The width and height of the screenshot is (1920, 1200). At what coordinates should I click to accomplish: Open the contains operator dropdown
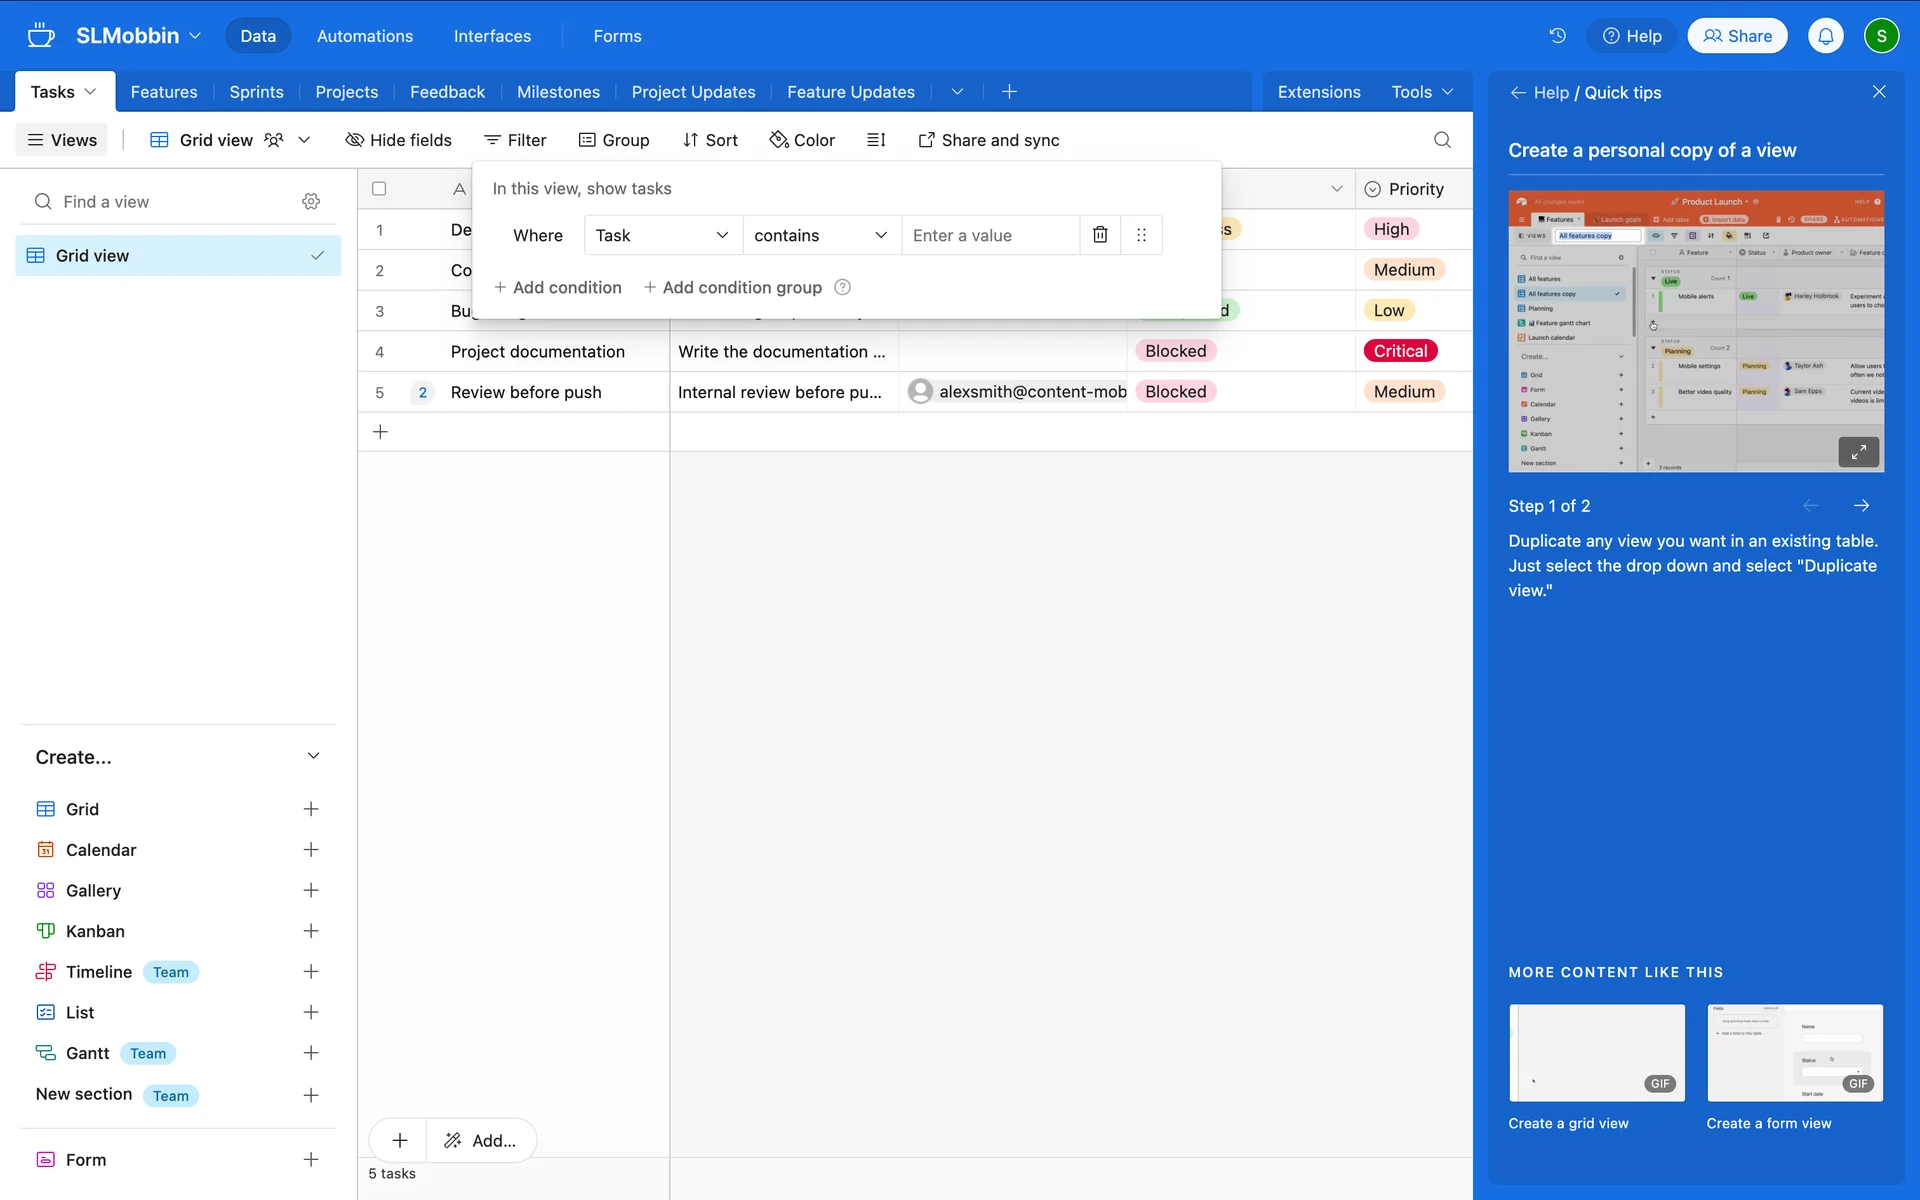coord(820,235)
